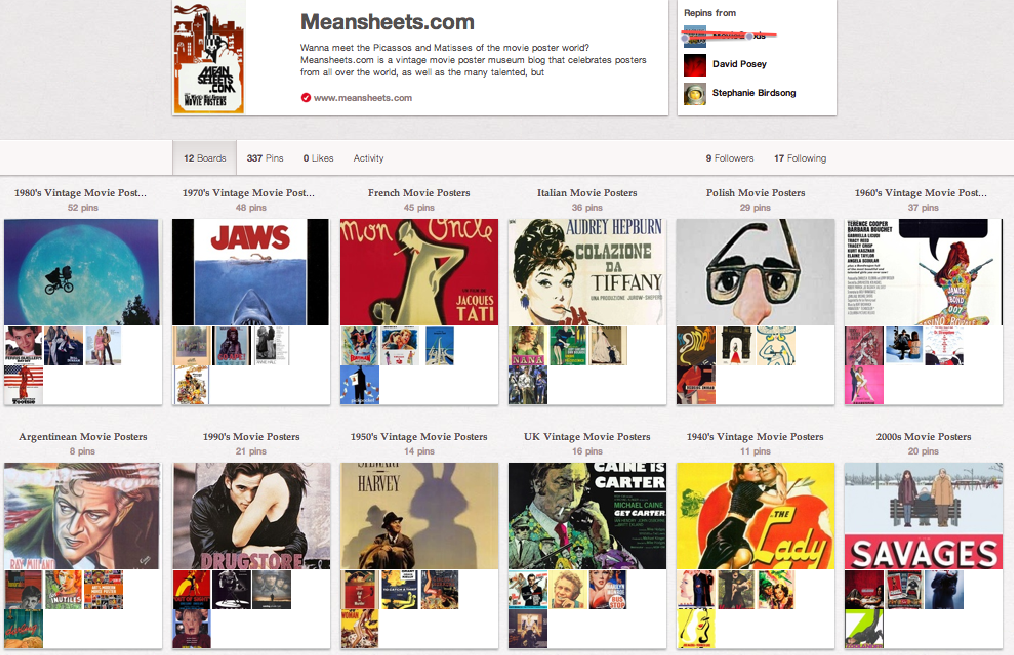Open the www.meansheets.com website link
Viewport: 1014px width, 655px height.
click(363, 98)
